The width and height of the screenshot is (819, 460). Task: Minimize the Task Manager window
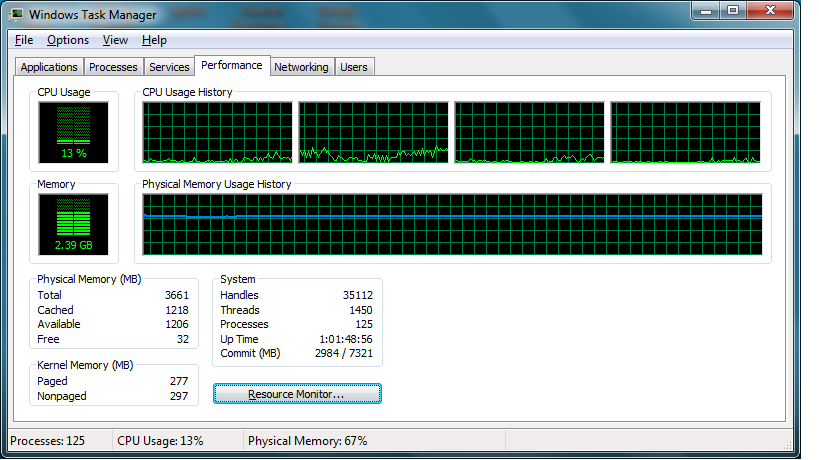point(706,10)
